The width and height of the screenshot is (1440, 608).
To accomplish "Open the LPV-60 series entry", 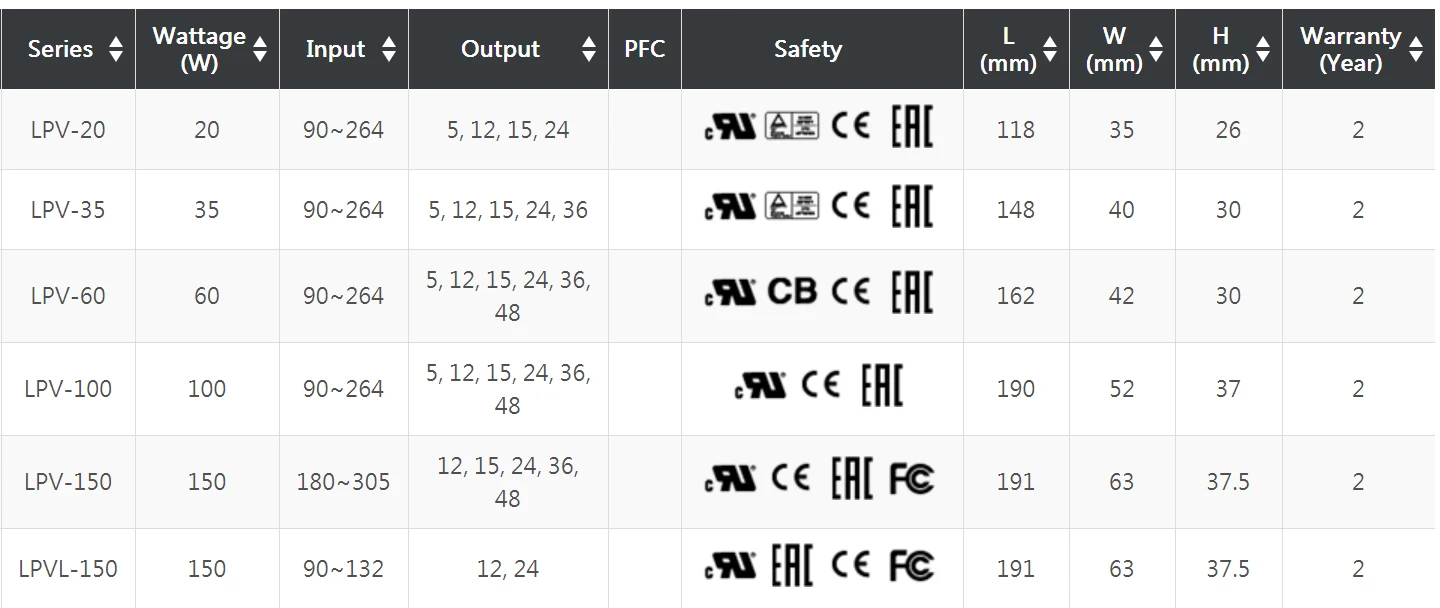I will coord(68,296).
